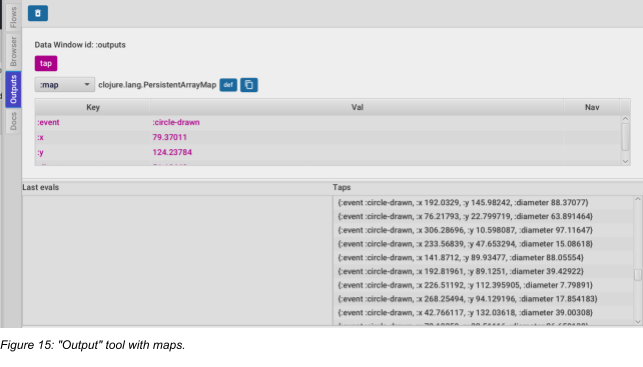
Task: Click the Key column header
Action: [x=93, y=107]
